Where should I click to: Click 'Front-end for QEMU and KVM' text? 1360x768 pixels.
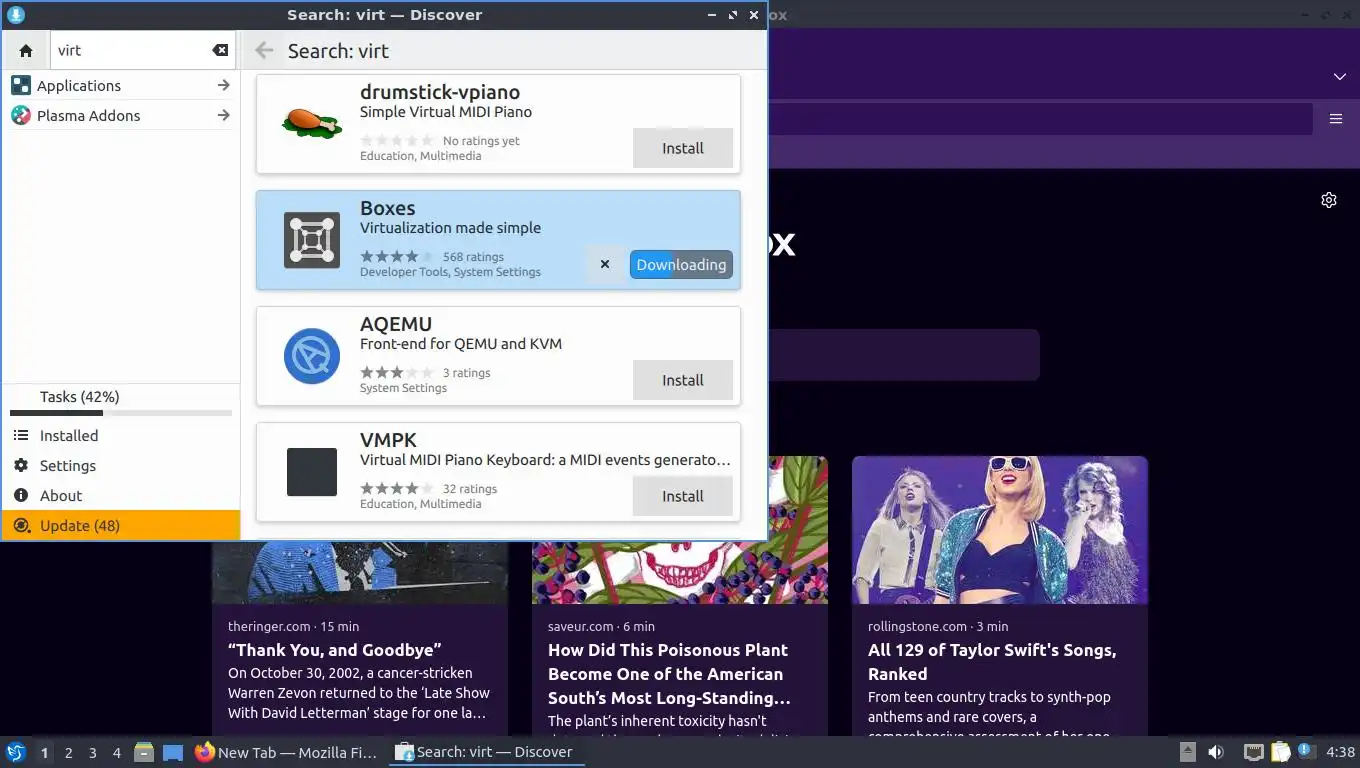461,344
